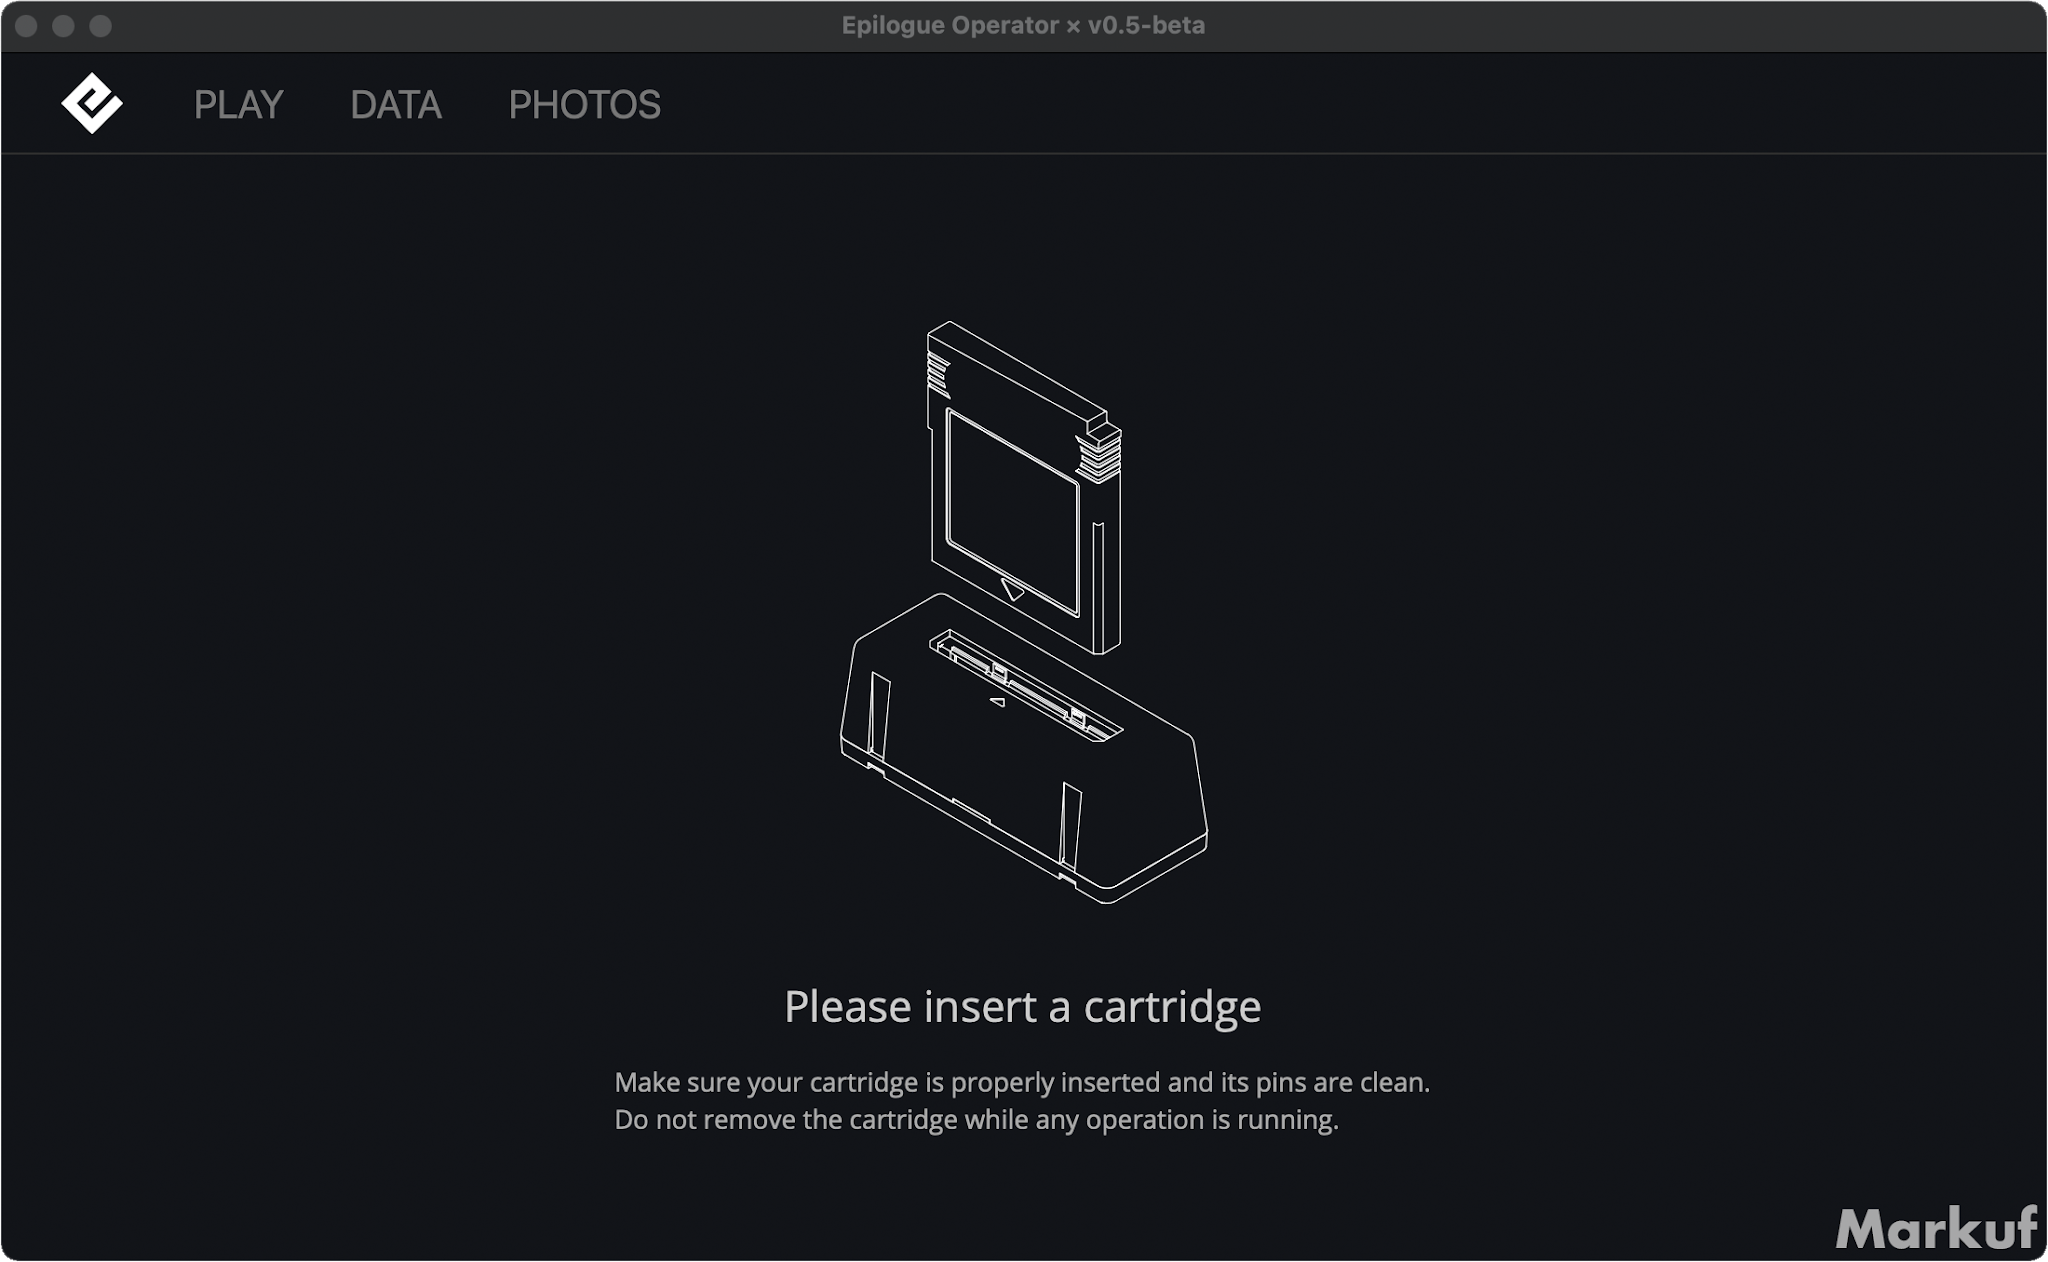Click the downward triangle arrow on cartridge
Screen dimensions: 2048x1262
1012,589
